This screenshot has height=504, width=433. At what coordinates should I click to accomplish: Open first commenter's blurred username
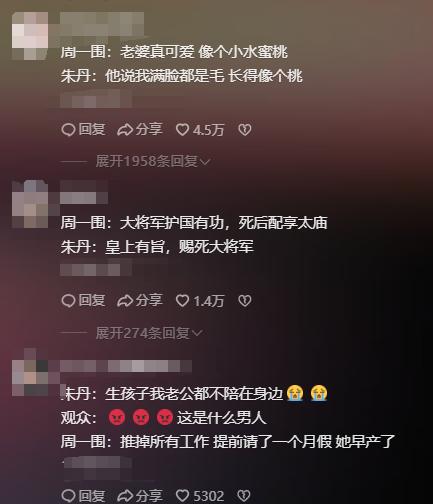click(x=102, y=24)
